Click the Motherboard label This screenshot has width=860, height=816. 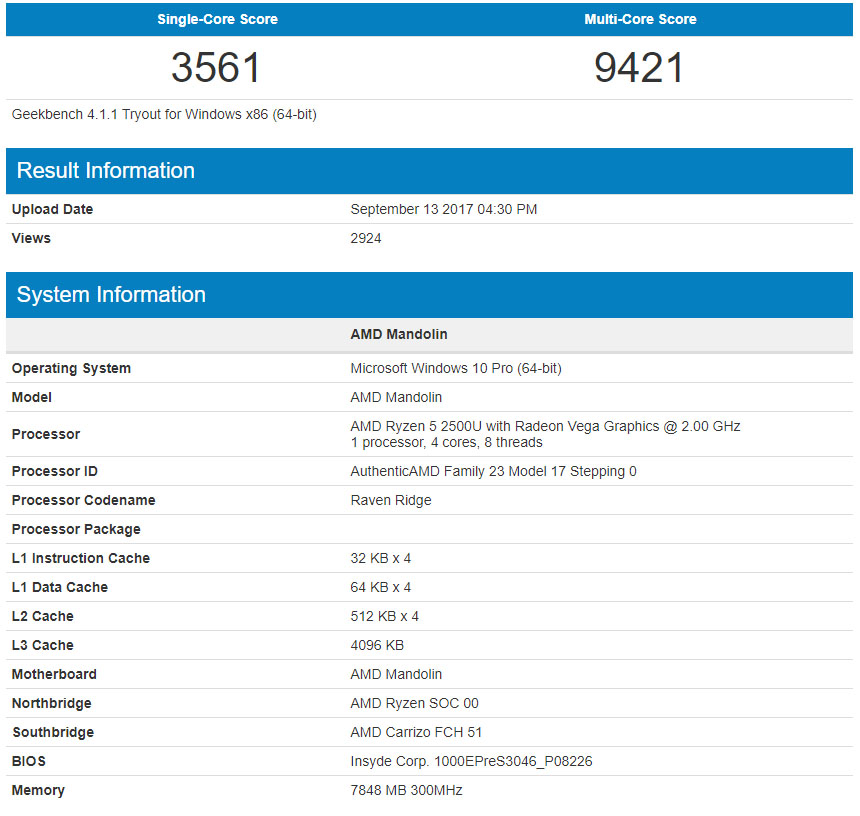[x=54, y=675]
